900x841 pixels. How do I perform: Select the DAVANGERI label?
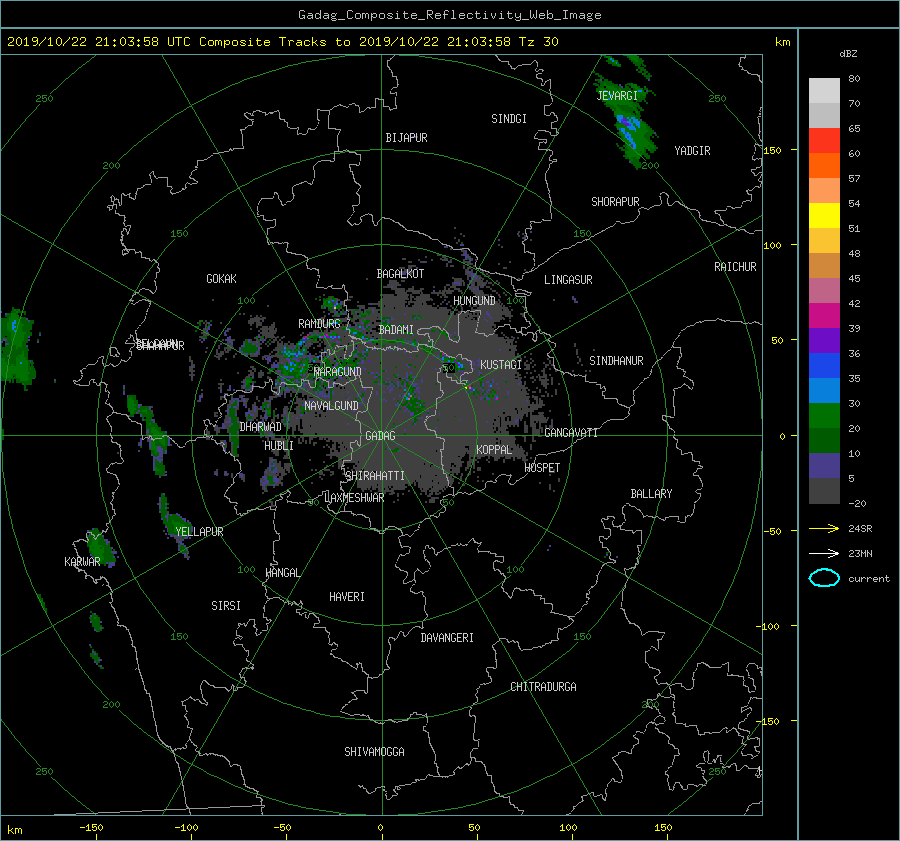(447, 638)
